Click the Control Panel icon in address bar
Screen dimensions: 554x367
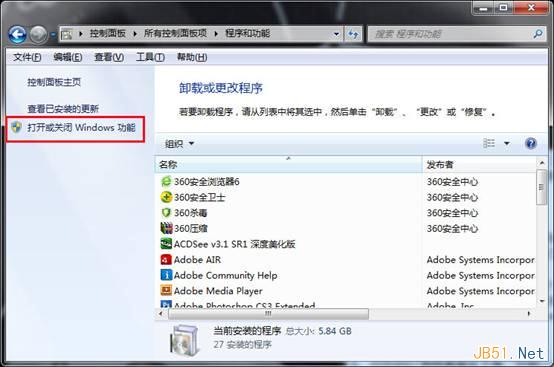pos(66,34)
